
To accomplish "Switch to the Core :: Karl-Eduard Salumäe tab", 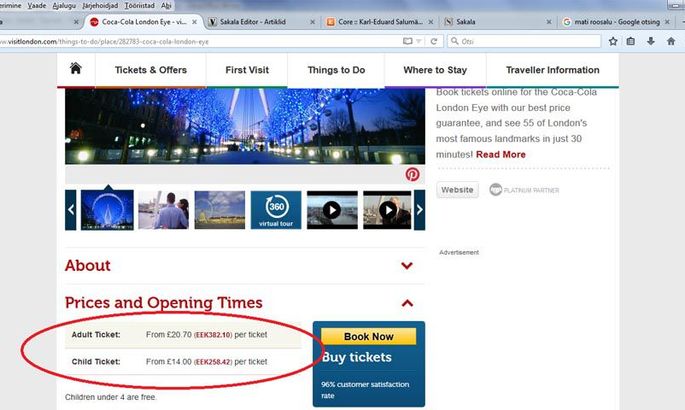I will (380, 22).
